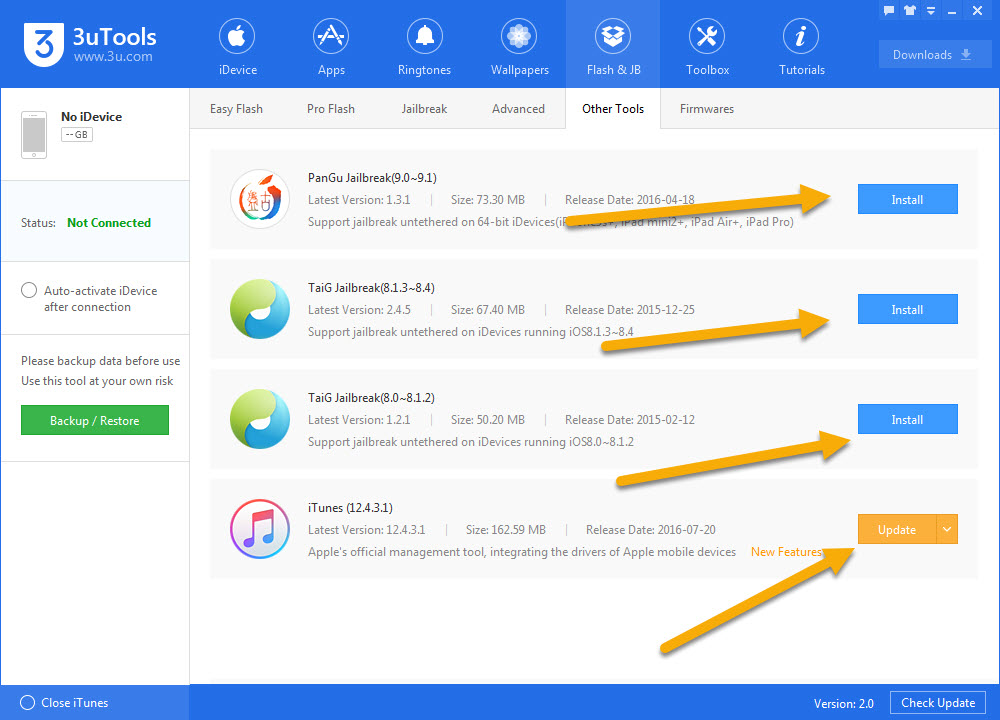Click the www.3u.com website text
The height and width of the screenshot is (720, 1000).
(x=113, y=57)
